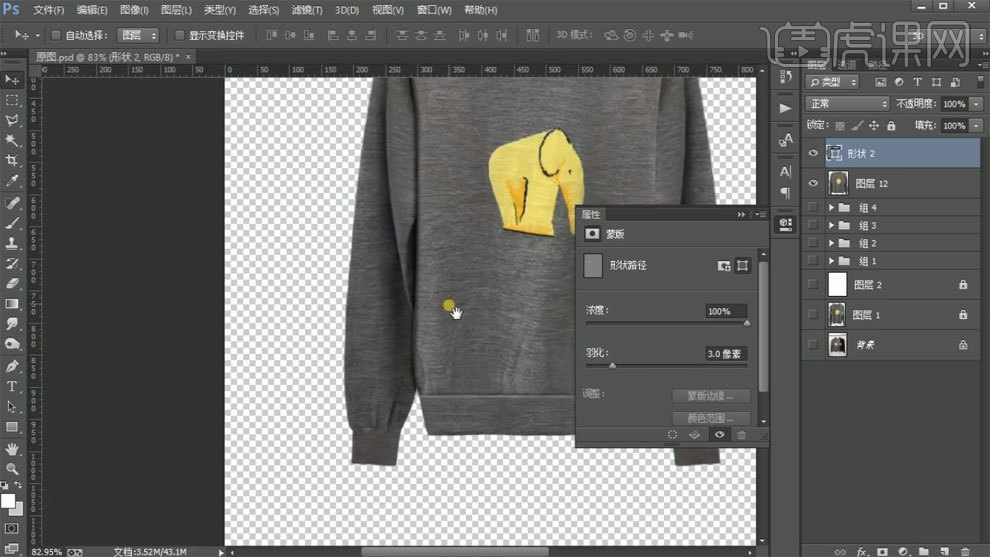Image resolution: width=990 pixels, height=557 pixels.
Task: Show the 图层 2 layer
Action: (813, 284)
